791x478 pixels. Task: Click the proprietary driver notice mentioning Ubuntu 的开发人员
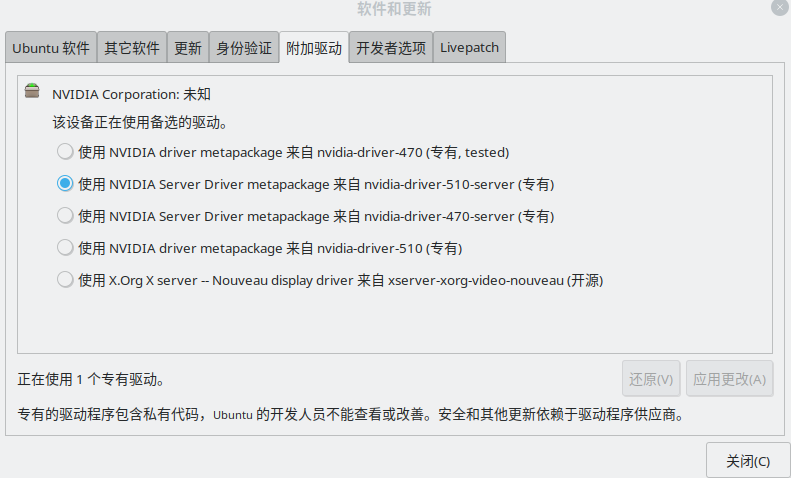[351, 414]
